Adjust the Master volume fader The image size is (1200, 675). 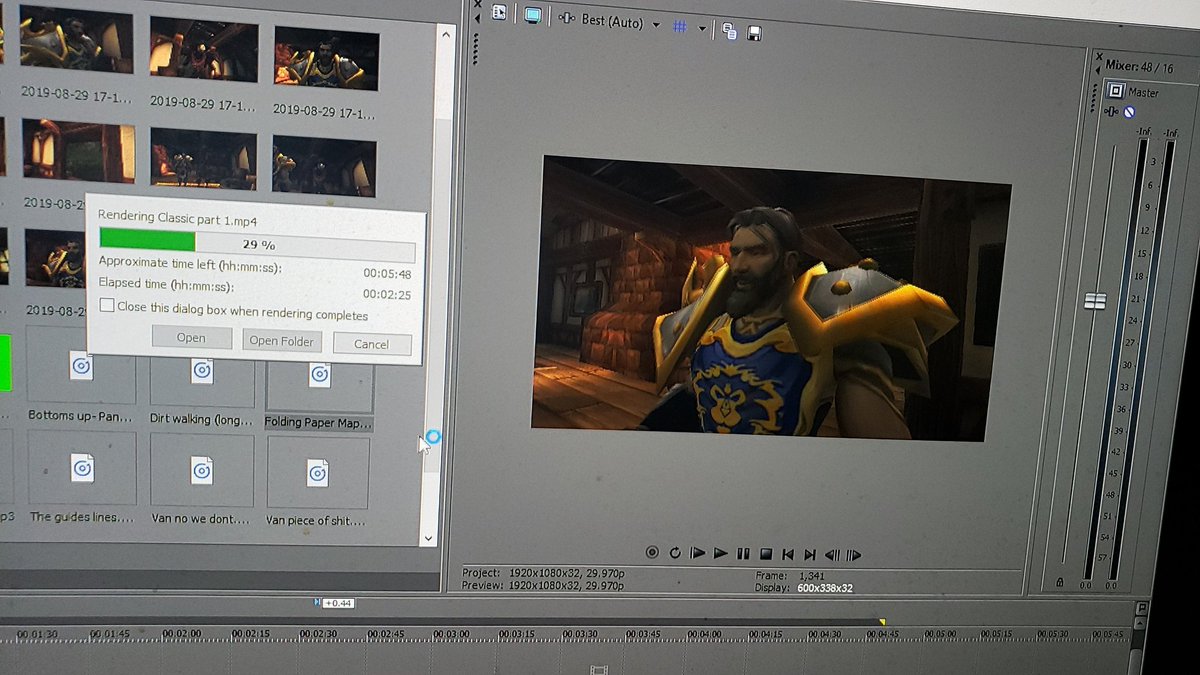click(x=1095, y=300)
